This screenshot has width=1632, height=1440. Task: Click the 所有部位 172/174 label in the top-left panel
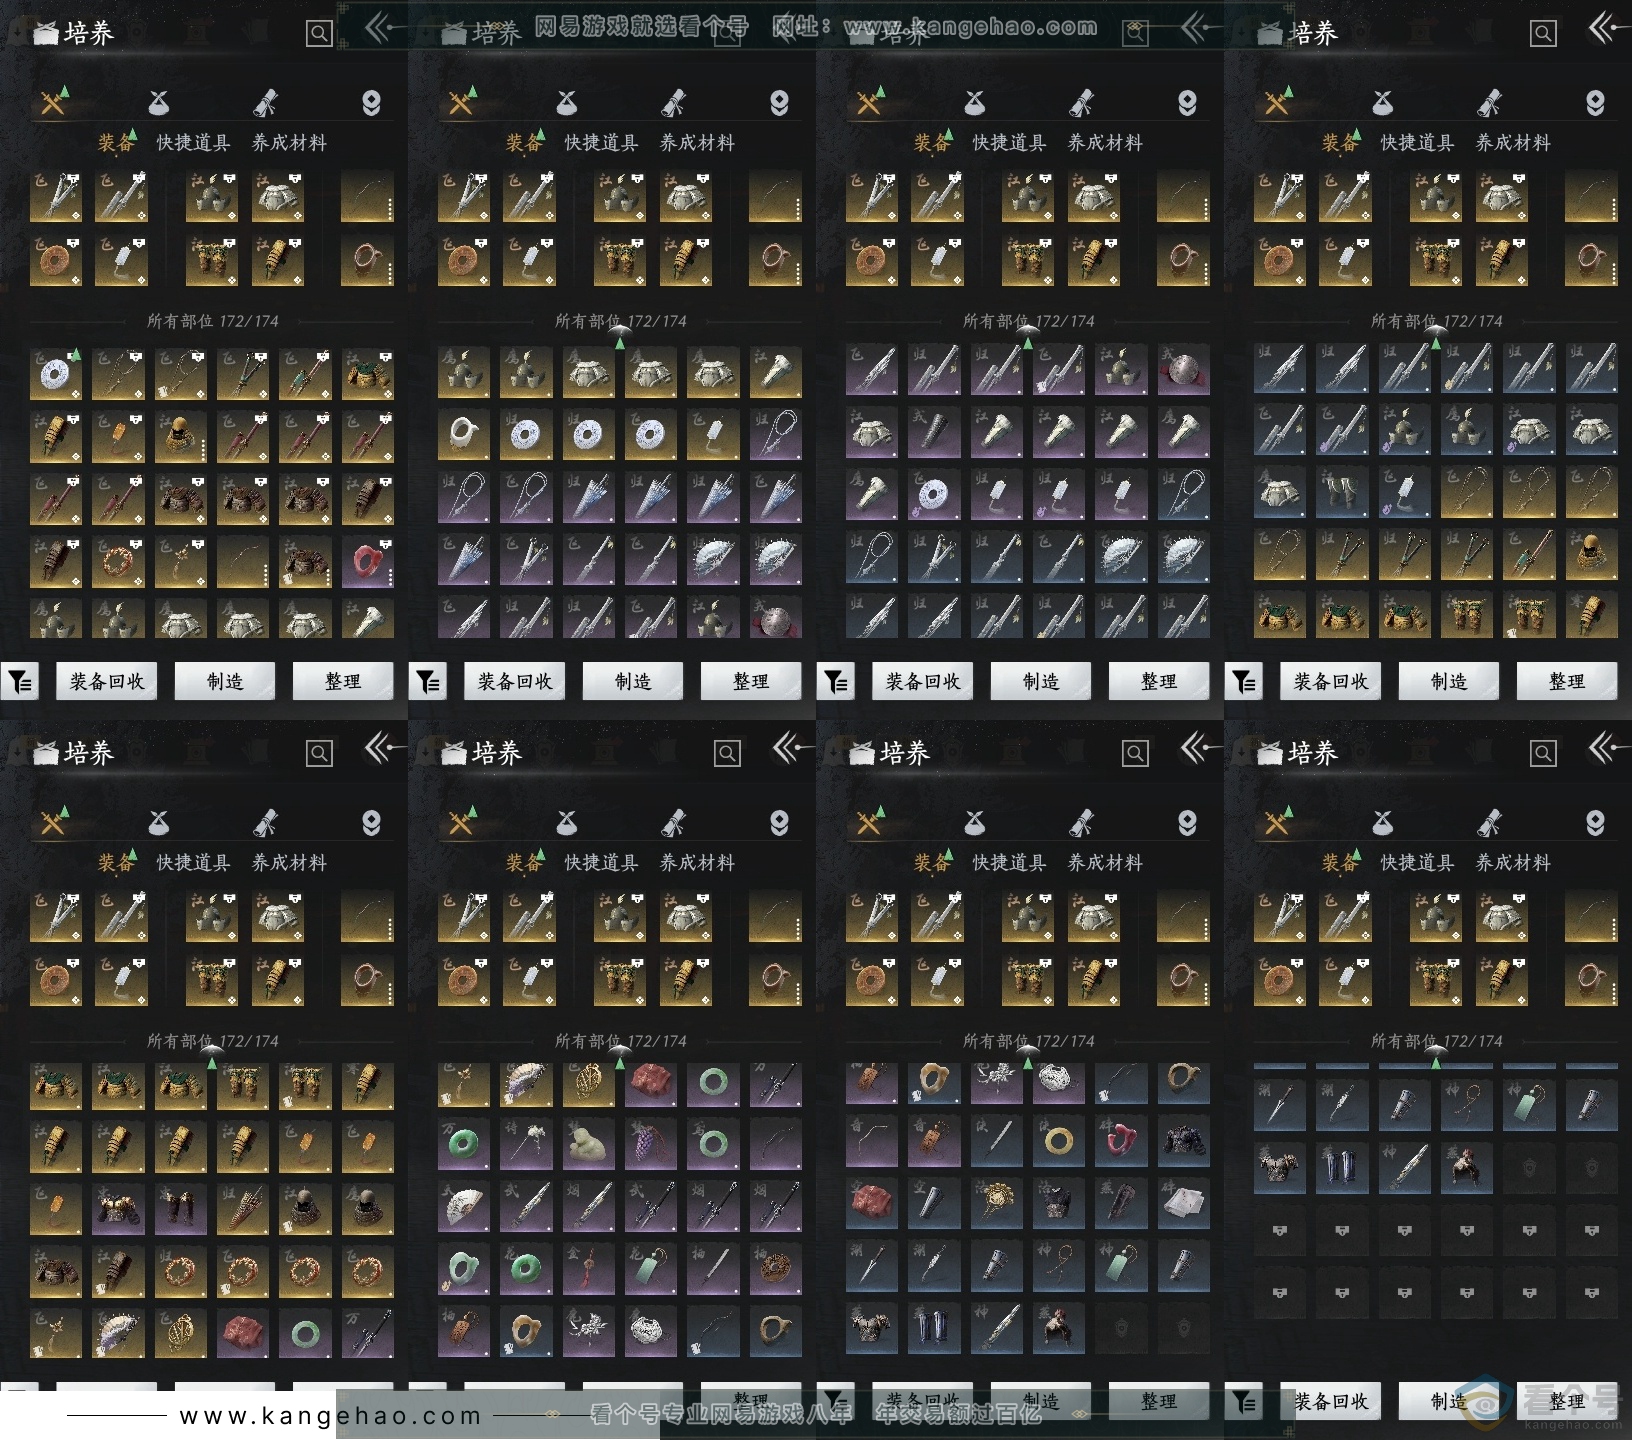[x=212, y=321]
